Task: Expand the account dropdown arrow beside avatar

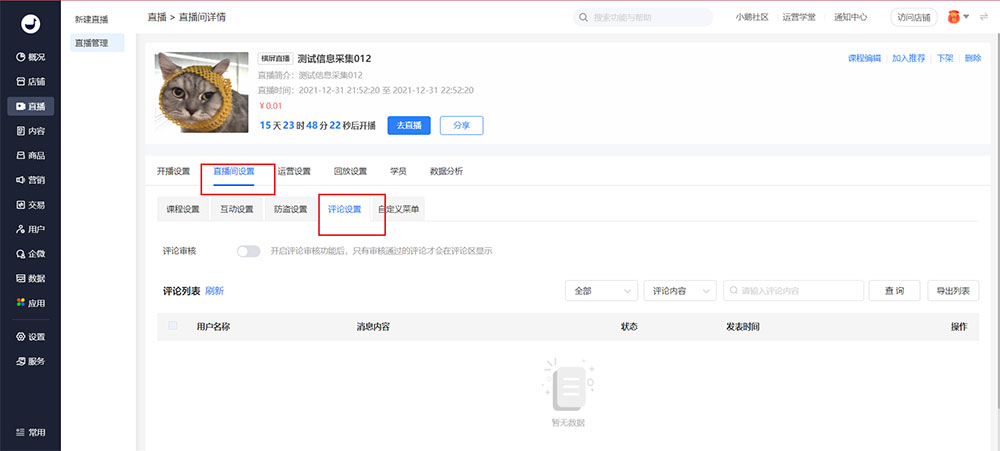Action: tap(967, 17)
